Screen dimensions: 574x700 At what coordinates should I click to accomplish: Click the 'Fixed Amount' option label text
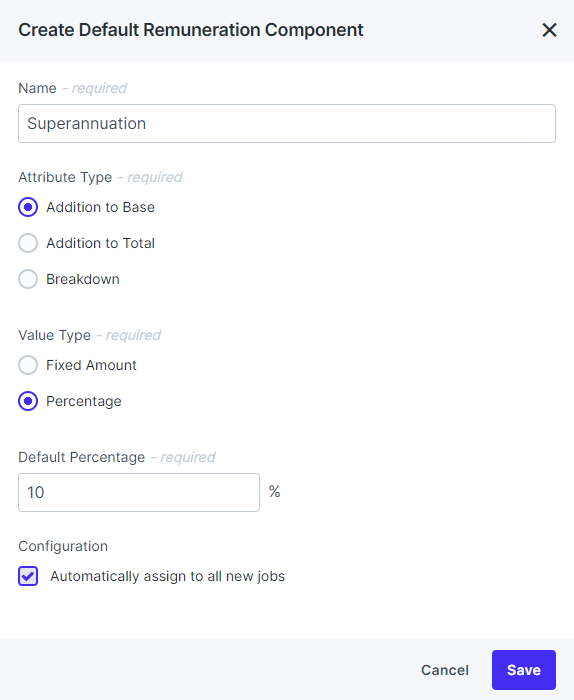[92, 365]
